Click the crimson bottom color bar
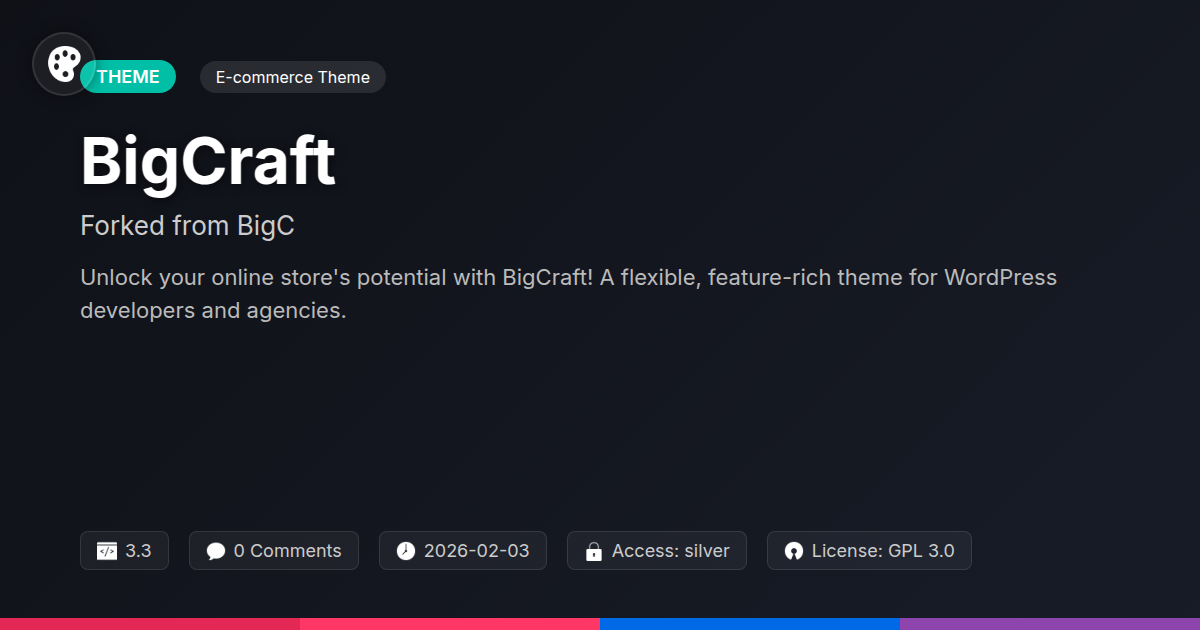Image resolution: width=1200 pixels, height=630 pixels. pyautogui.click(x=150, y=623)
